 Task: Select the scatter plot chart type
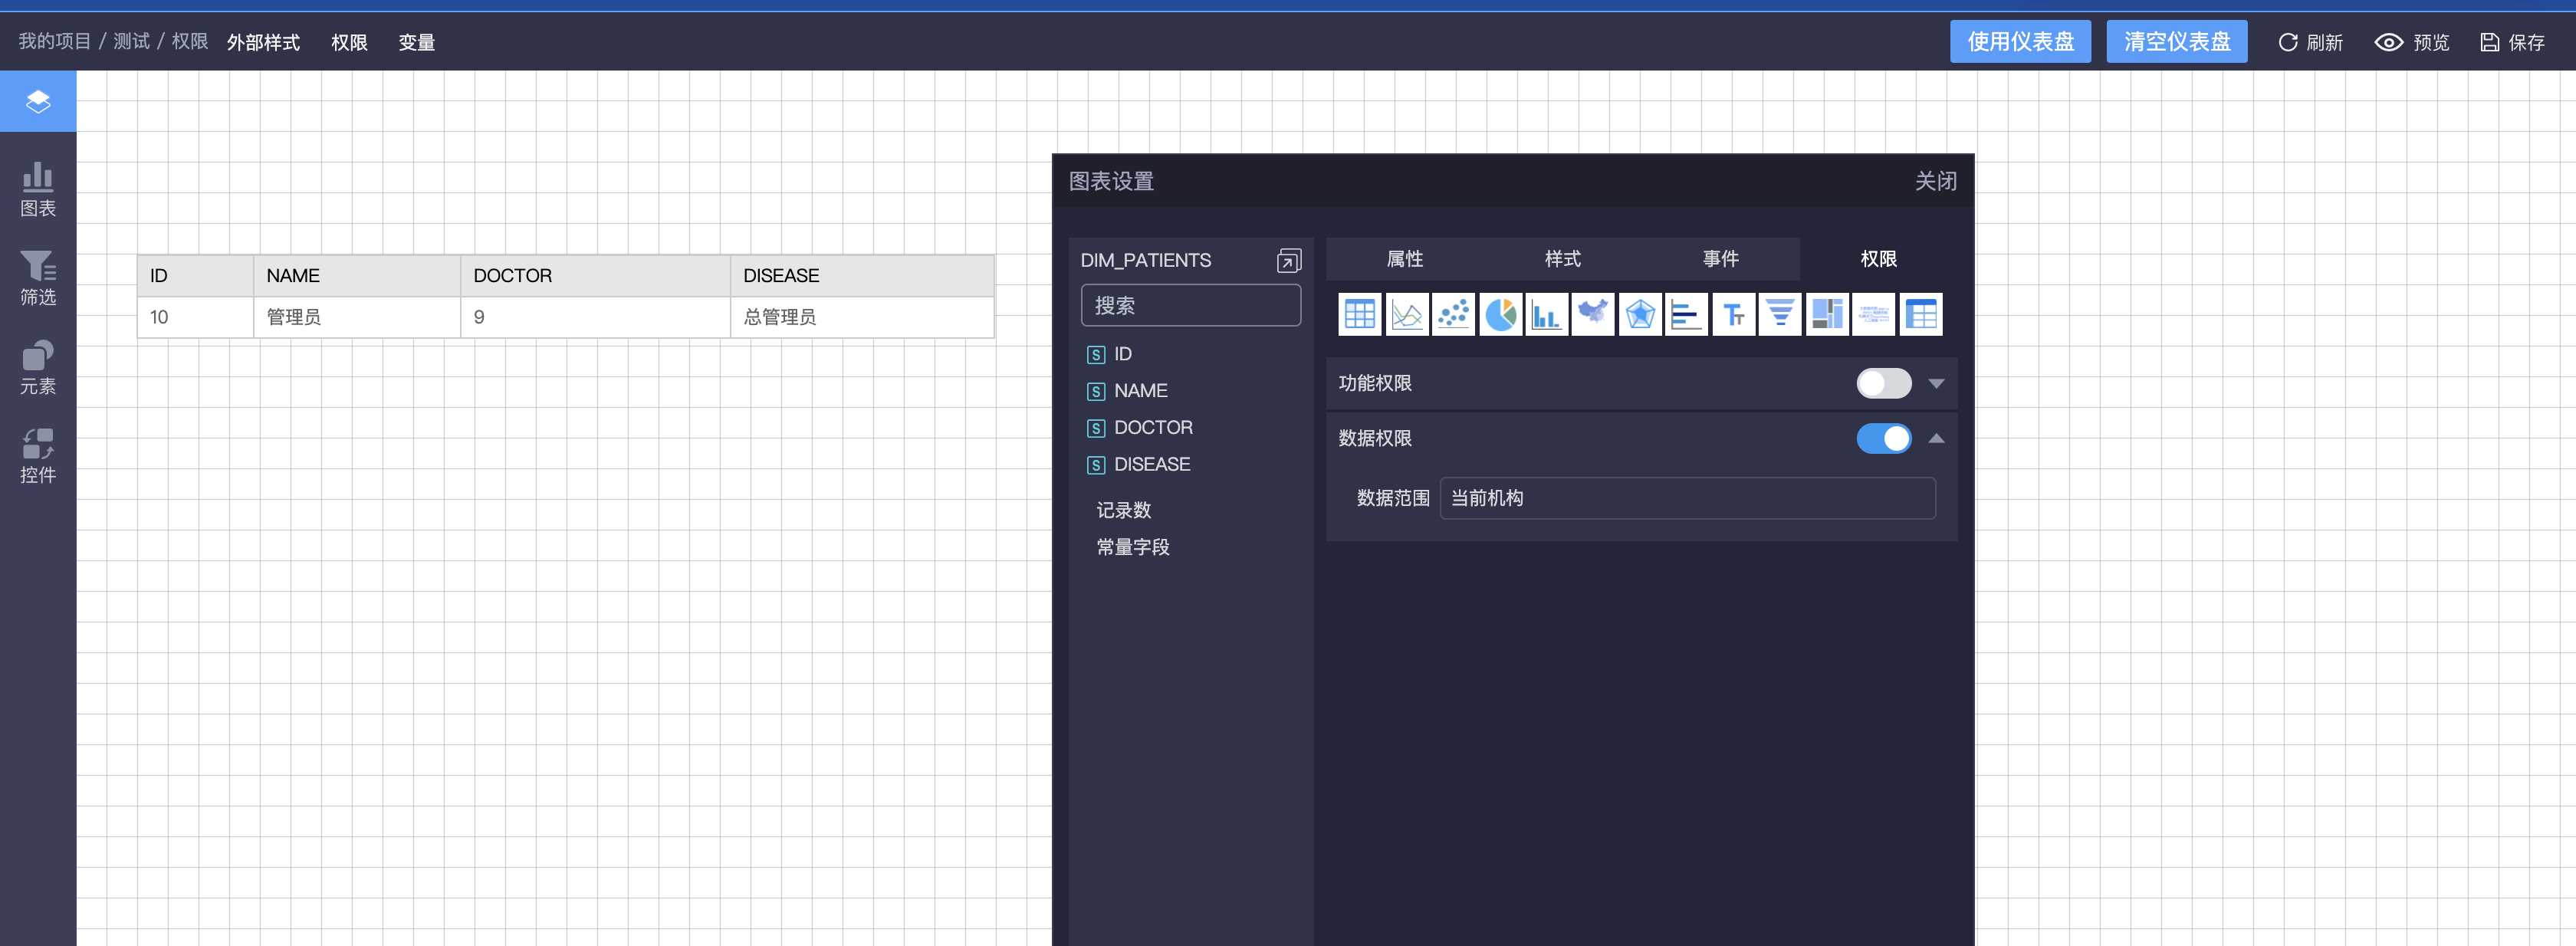click(1453, 314)
